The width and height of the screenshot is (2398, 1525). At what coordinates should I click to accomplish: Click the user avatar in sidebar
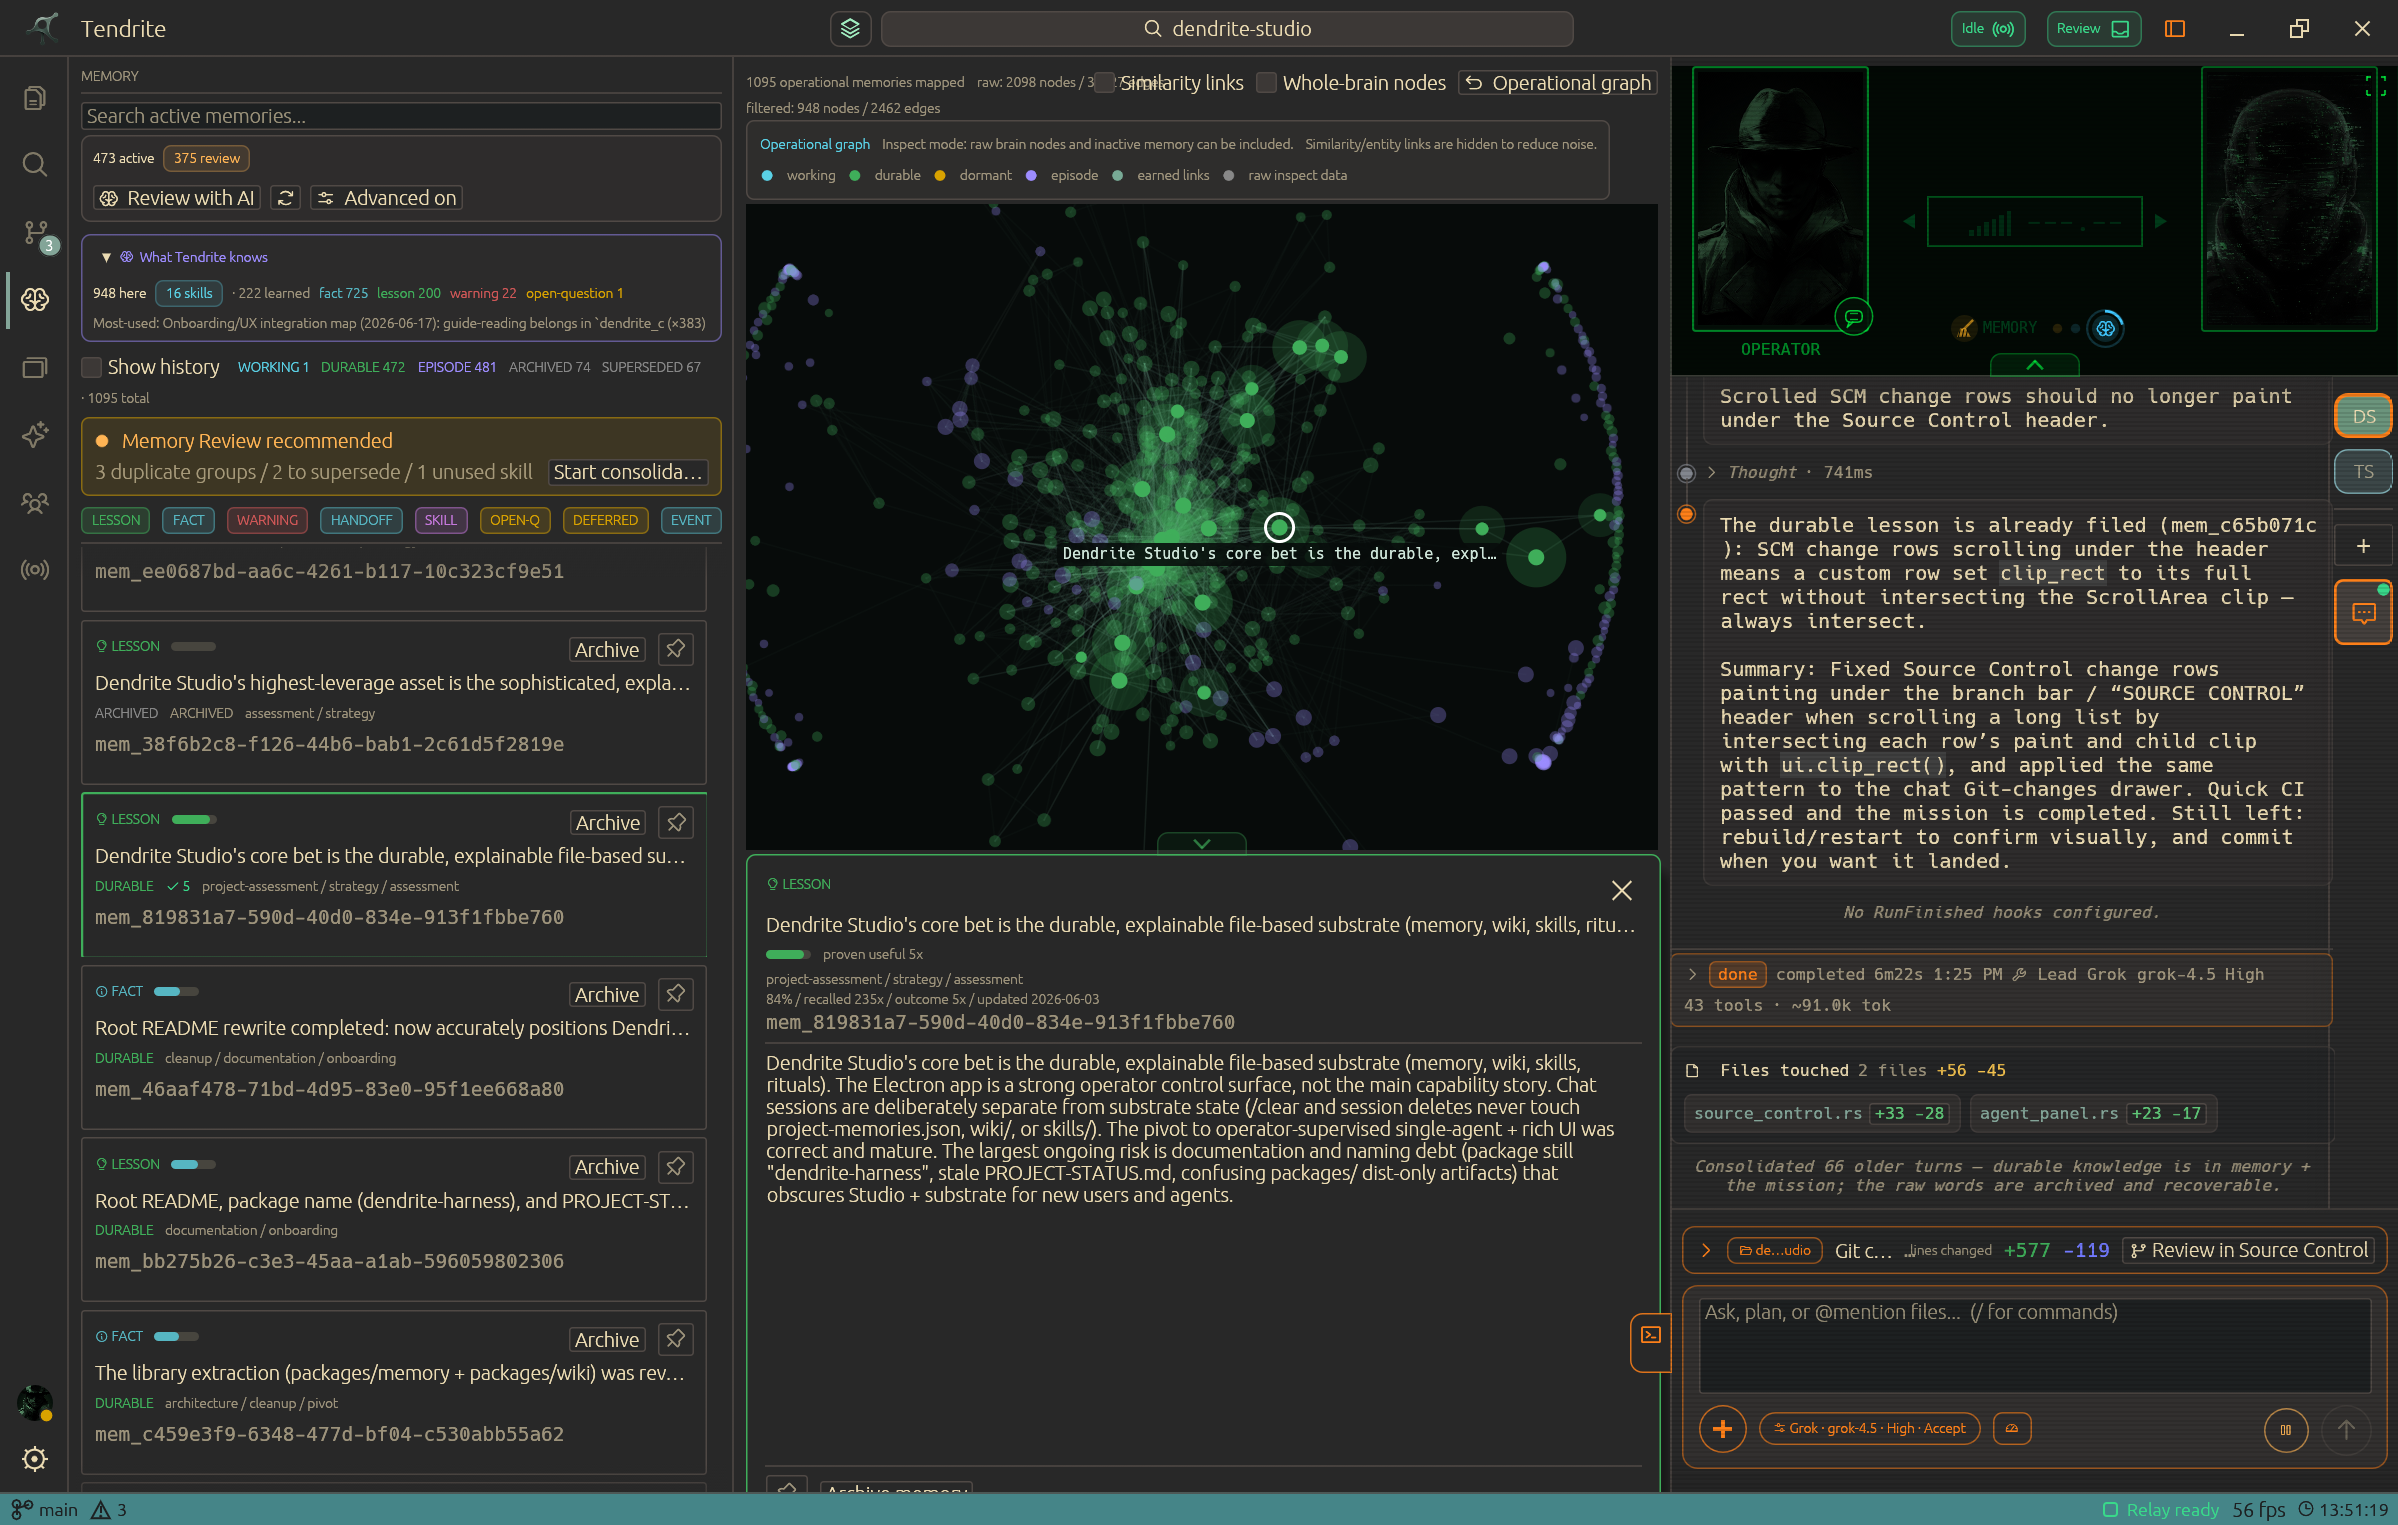(x=35, y=1402)
